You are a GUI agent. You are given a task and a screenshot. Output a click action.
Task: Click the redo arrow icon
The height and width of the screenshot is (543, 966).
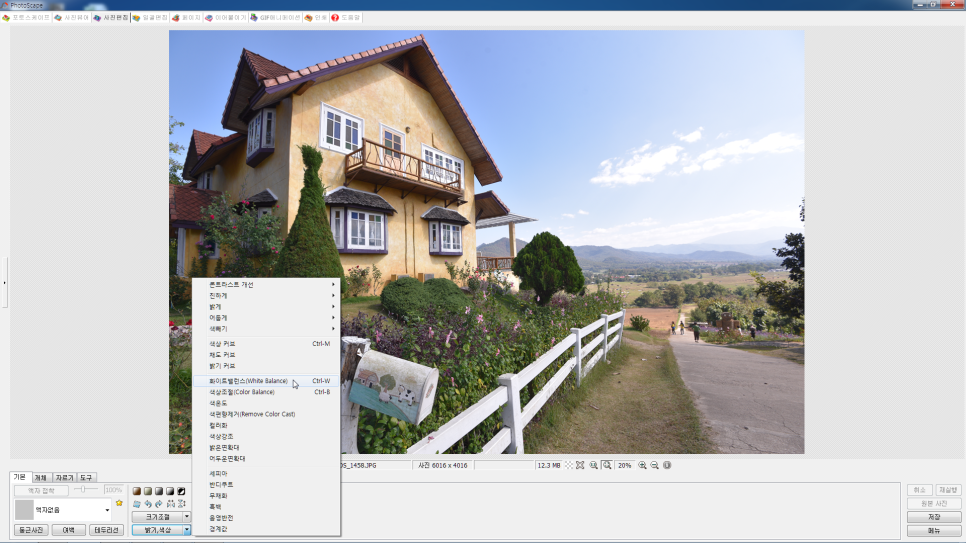pyautogui.click(x=158, y=504)
